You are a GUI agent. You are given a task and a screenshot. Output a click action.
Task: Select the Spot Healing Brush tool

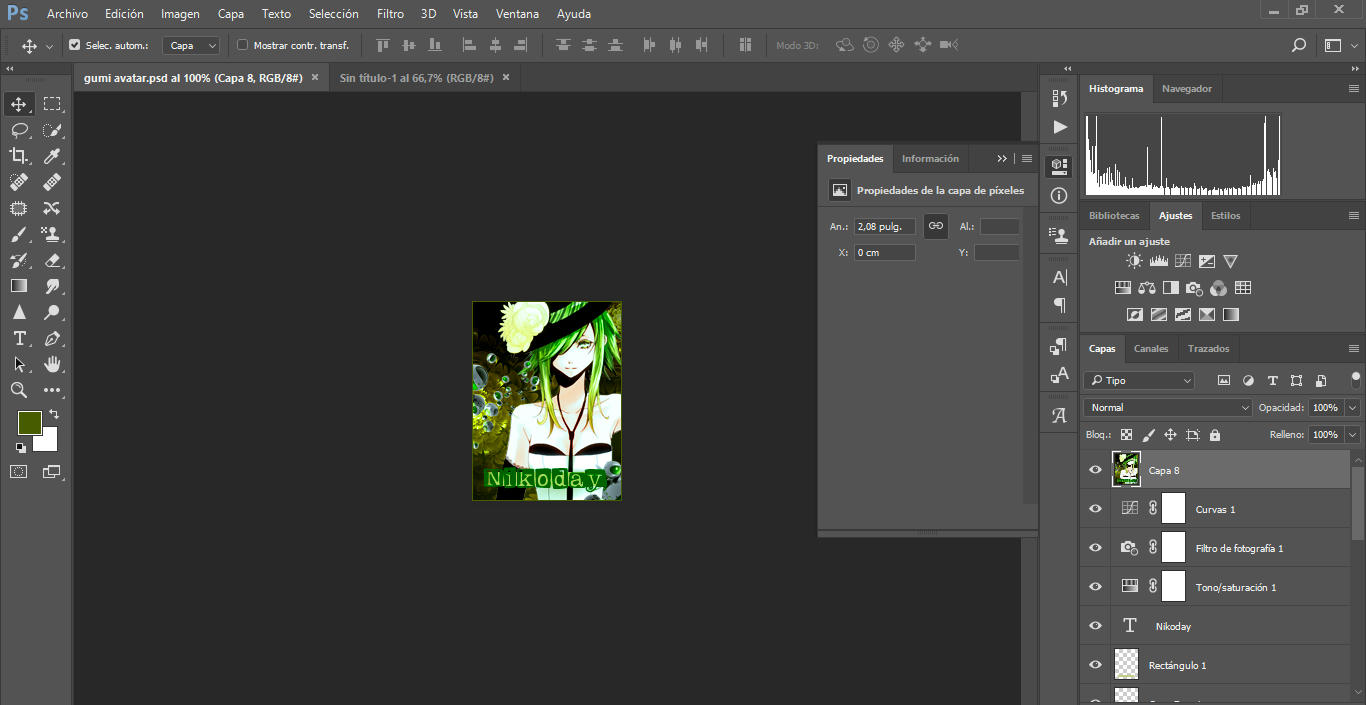pyautogui.click(x=19, y=182)
